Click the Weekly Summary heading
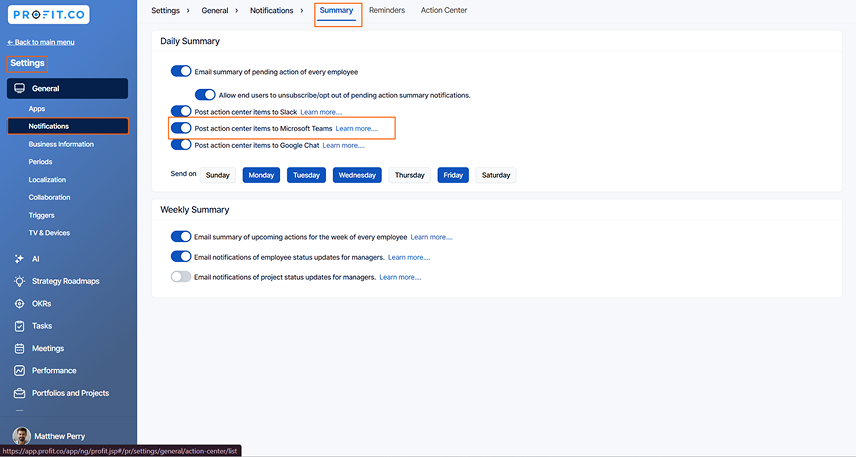This screenshot has width=856, height=457. (194, 210)
